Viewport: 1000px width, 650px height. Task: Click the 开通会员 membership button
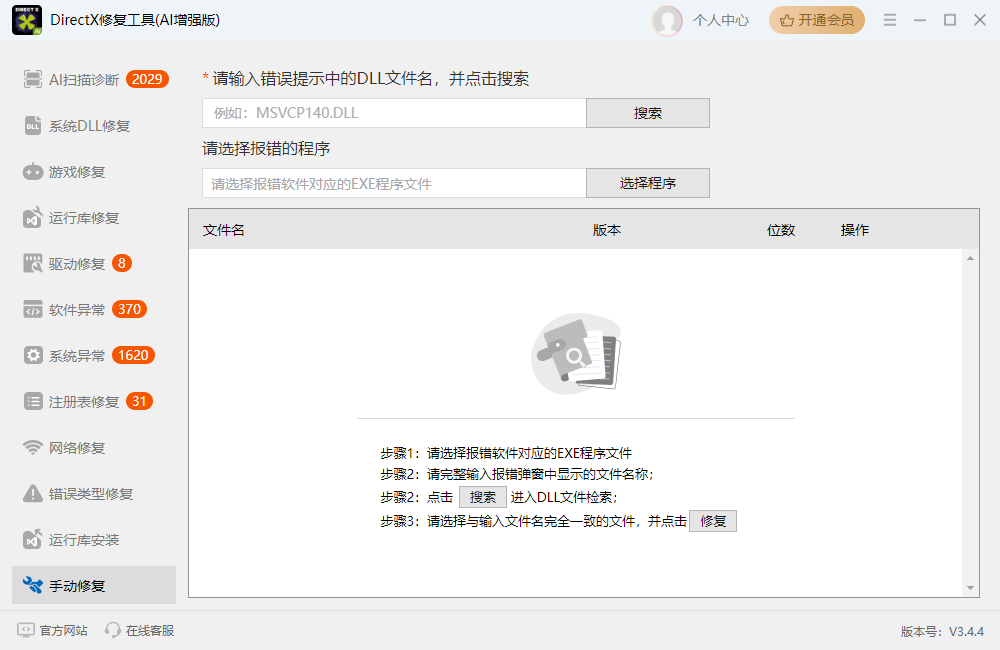tap(817, 20)
